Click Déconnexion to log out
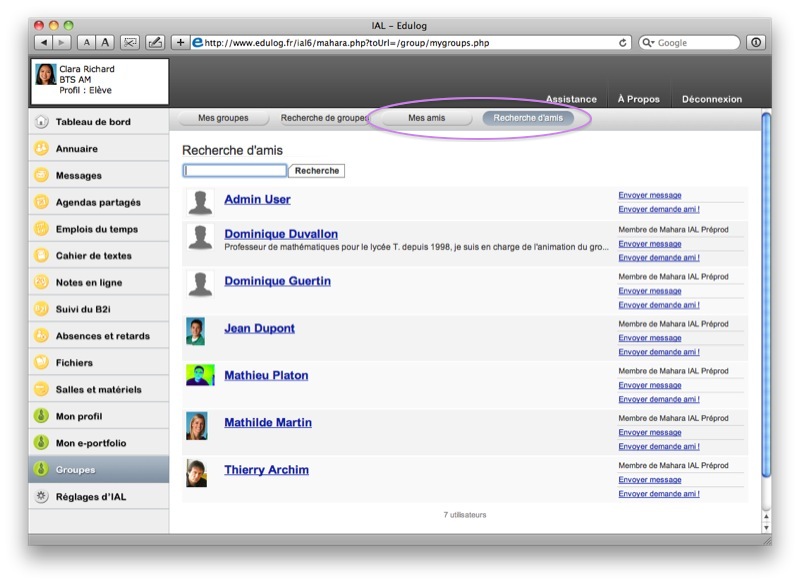 [x=712, y=99]
